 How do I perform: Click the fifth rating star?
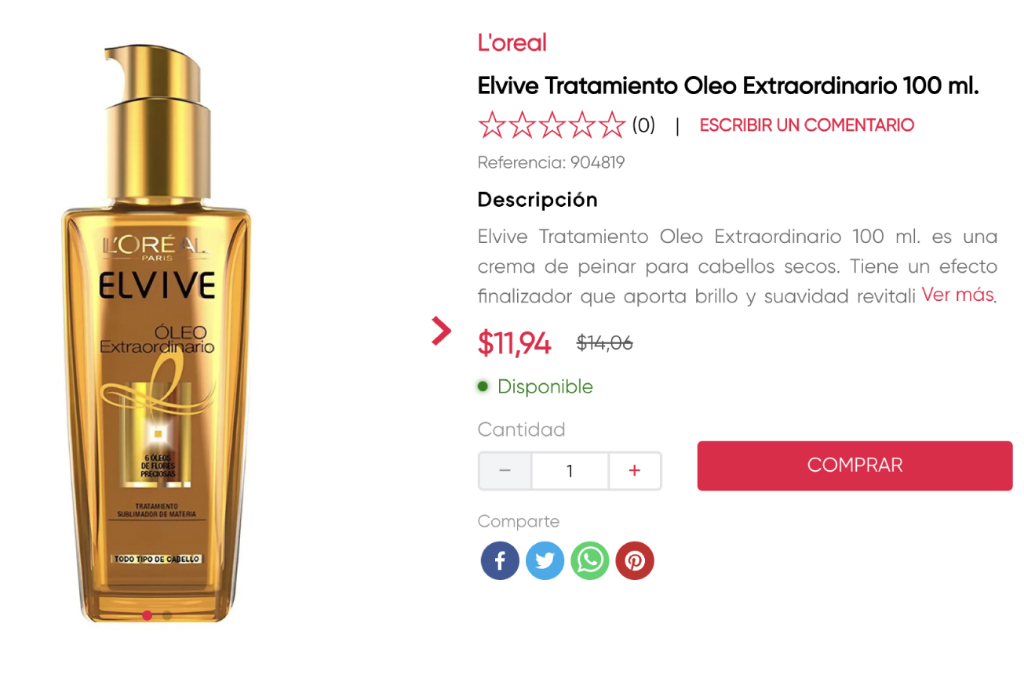(612, 125)
